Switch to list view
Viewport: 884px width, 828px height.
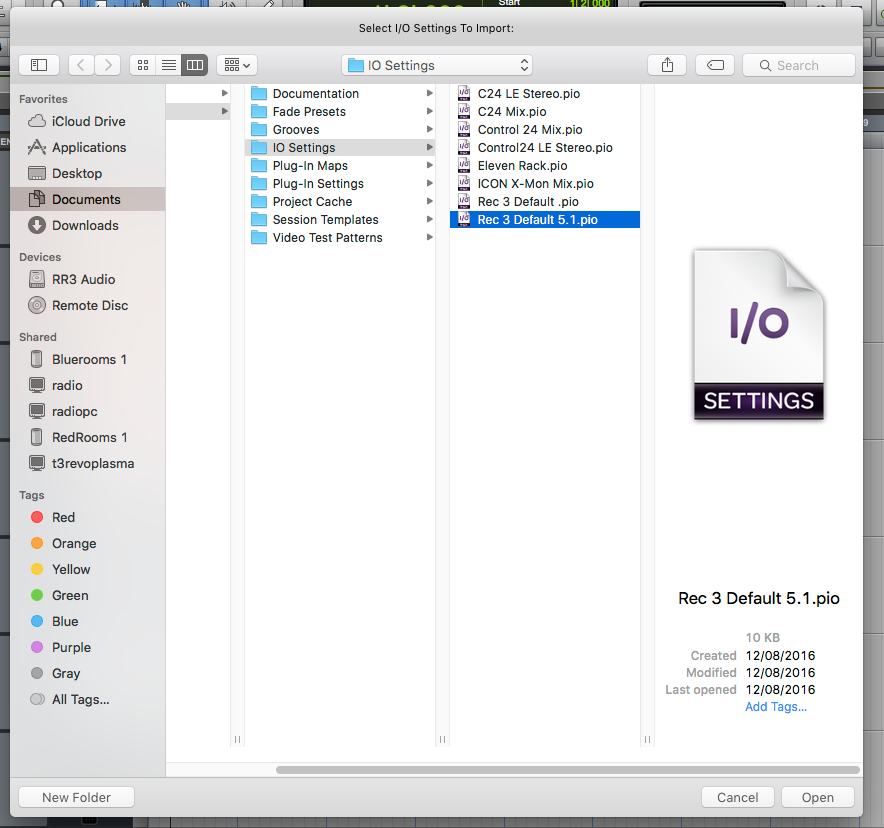[169, 65]
